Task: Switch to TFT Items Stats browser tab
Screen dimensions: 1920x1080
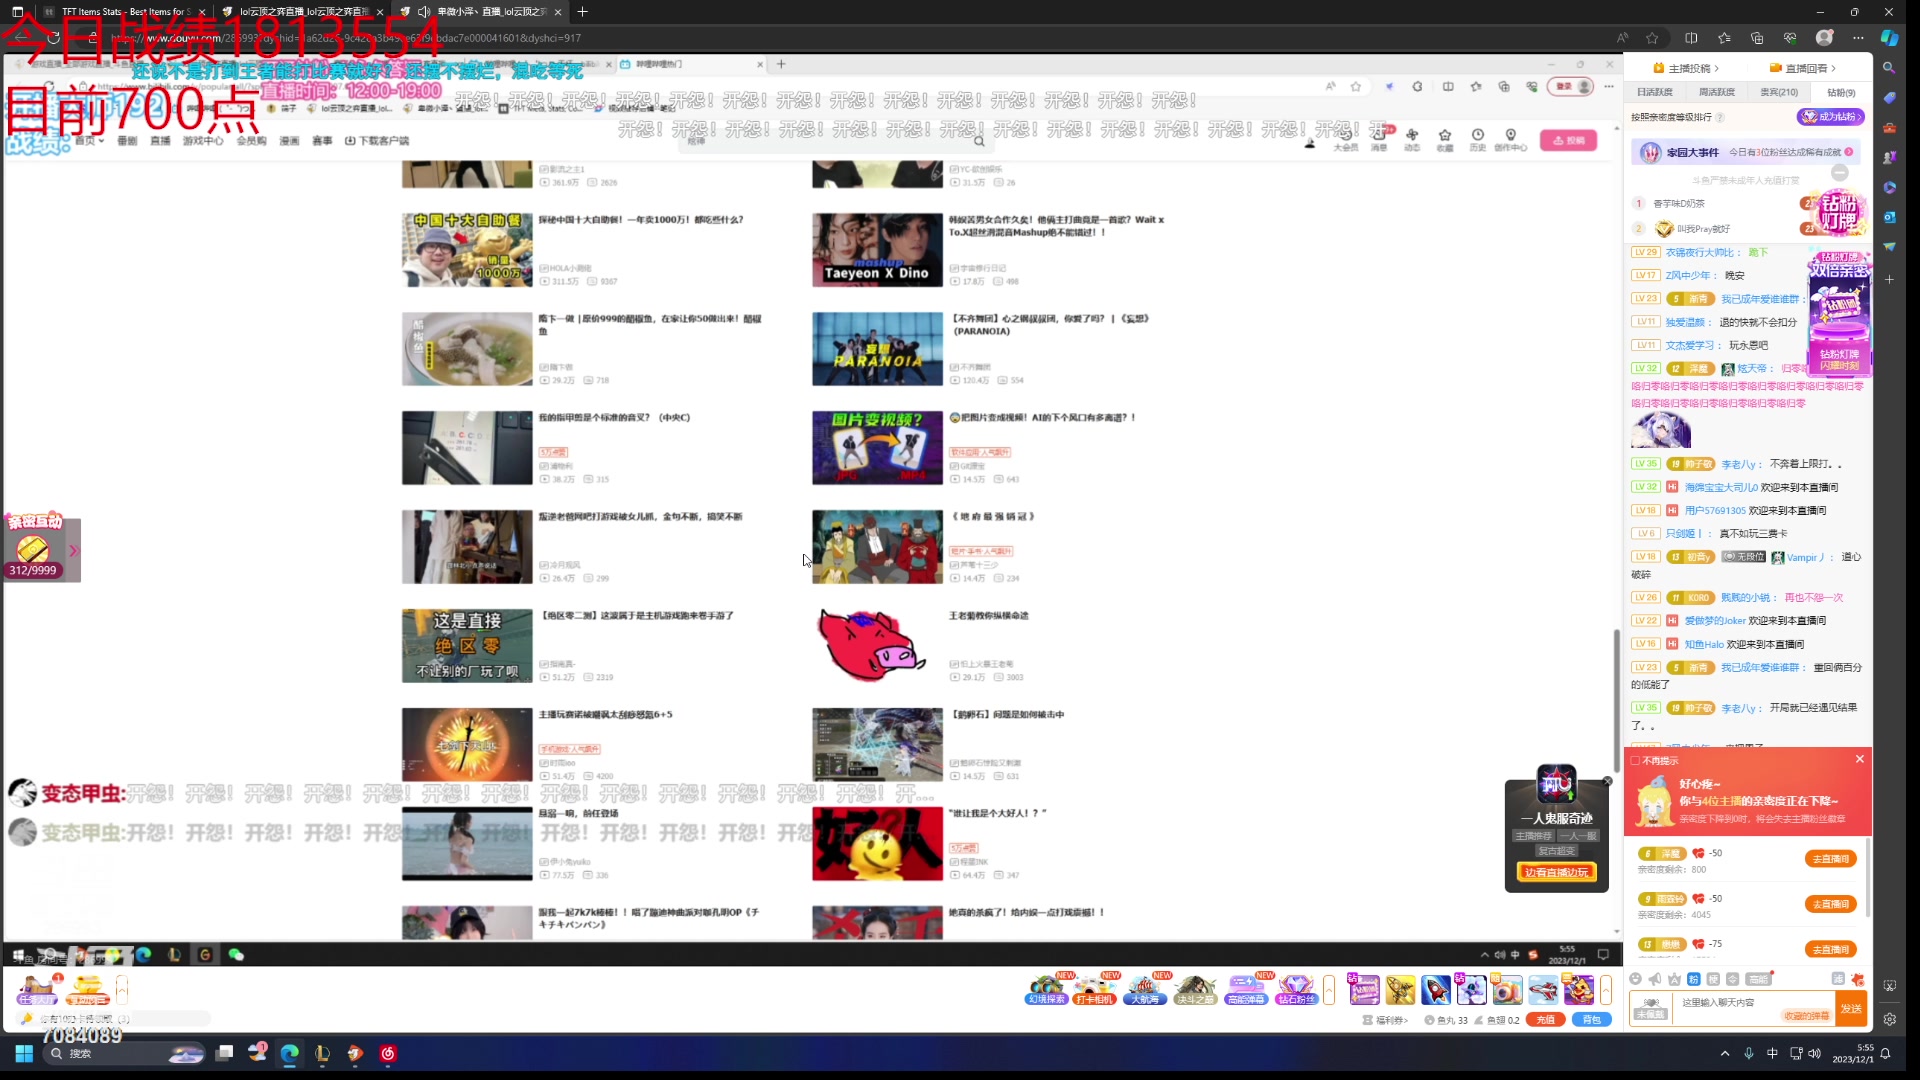Action: tap(123, 12)
